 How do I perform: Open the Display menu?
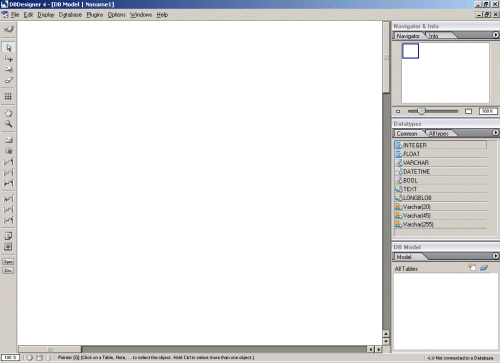tap(46, 15)
